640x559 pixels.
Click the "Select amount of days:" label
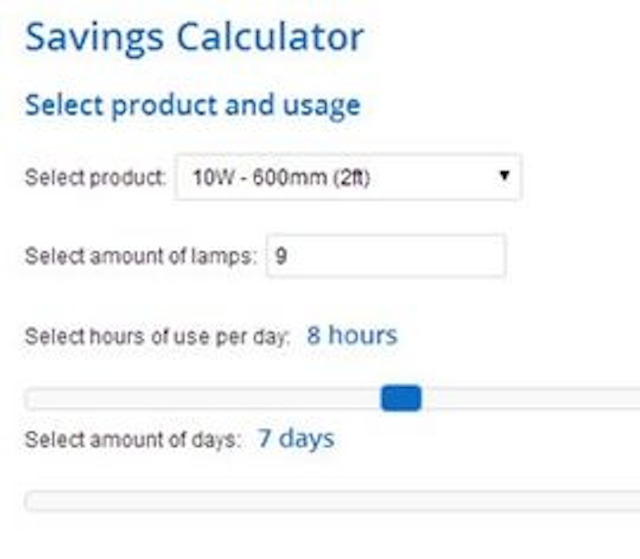coord(133,440)
